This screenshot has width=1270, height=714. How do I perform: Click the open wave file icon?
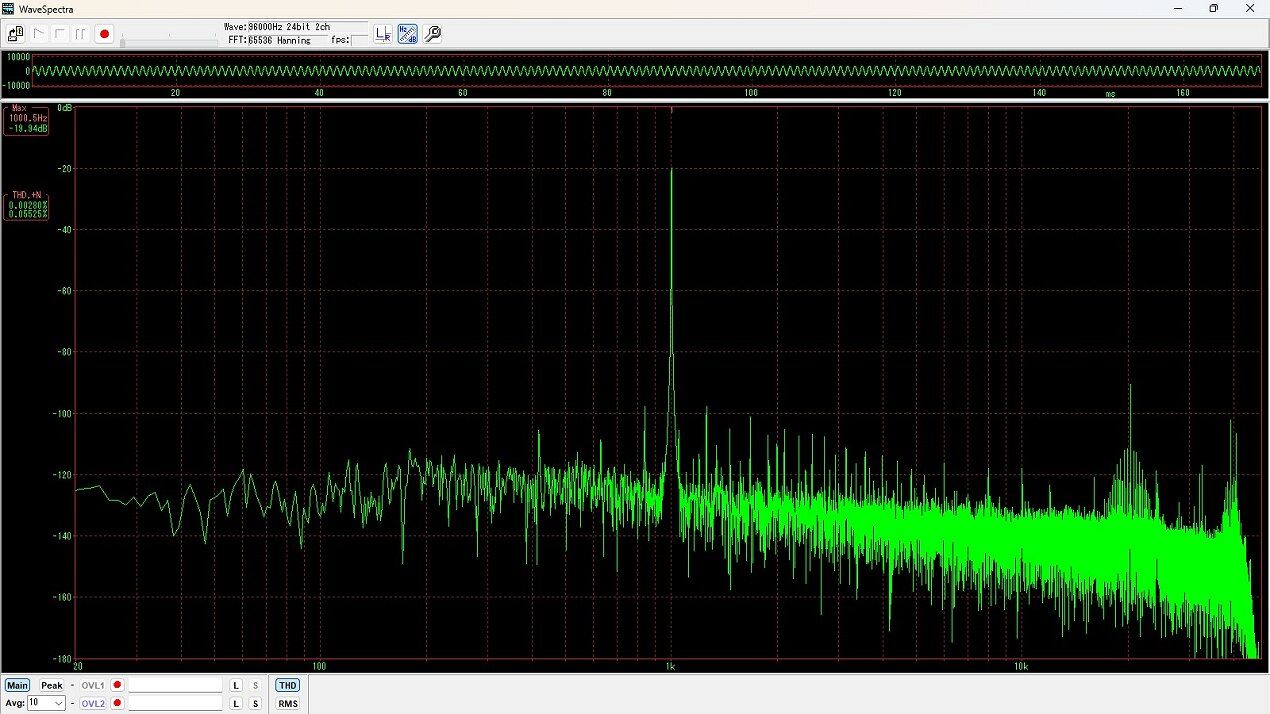(x=16, y=34)
